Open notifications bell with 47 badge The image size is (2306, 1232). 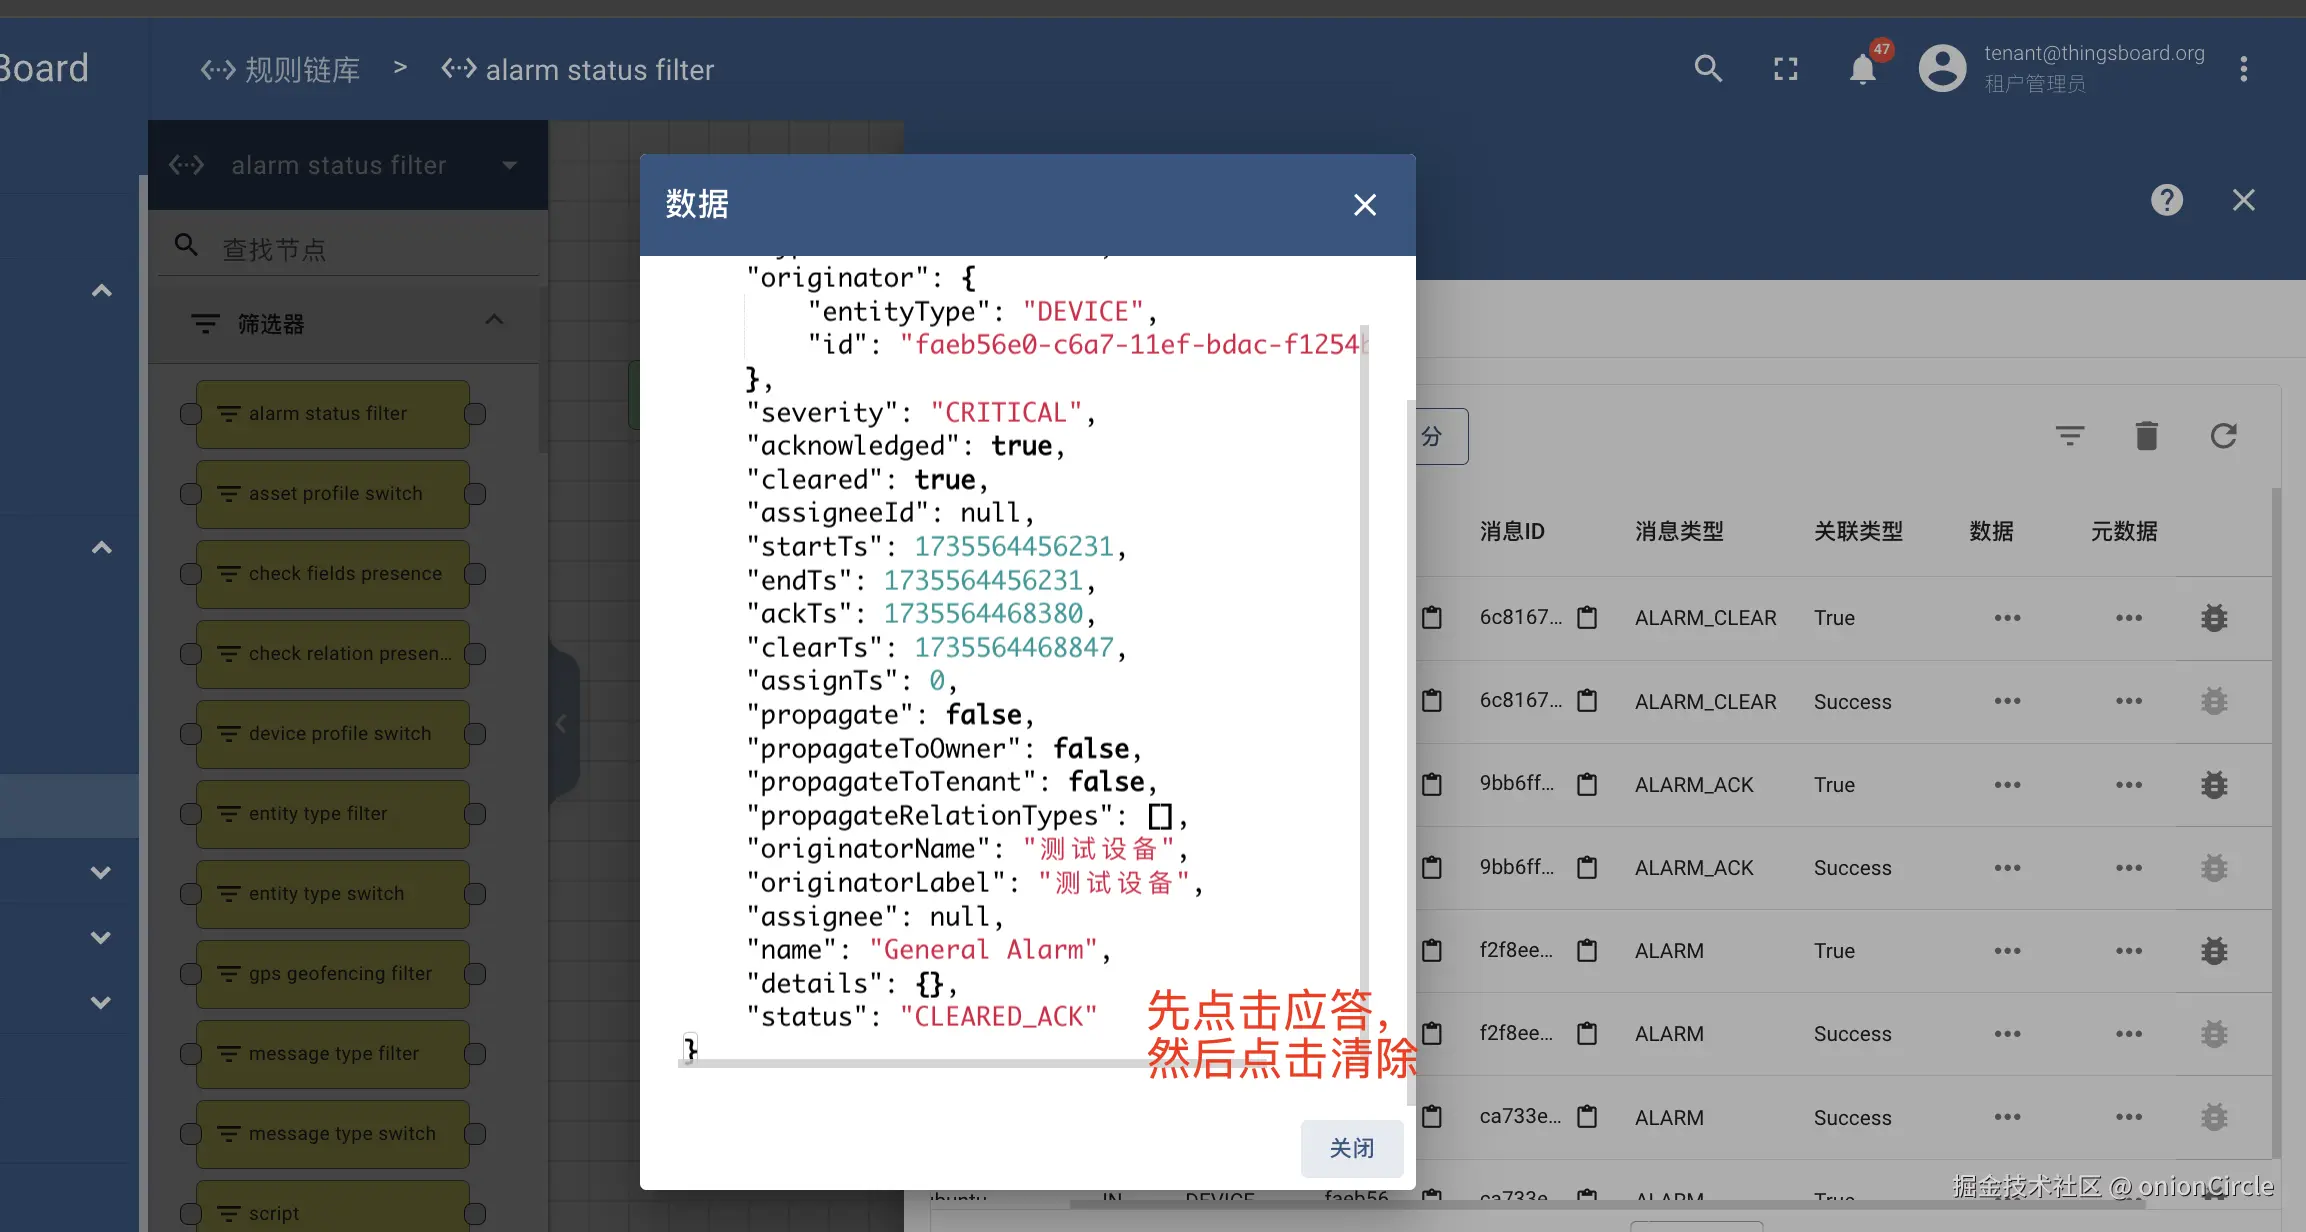tap(1862, 69)
